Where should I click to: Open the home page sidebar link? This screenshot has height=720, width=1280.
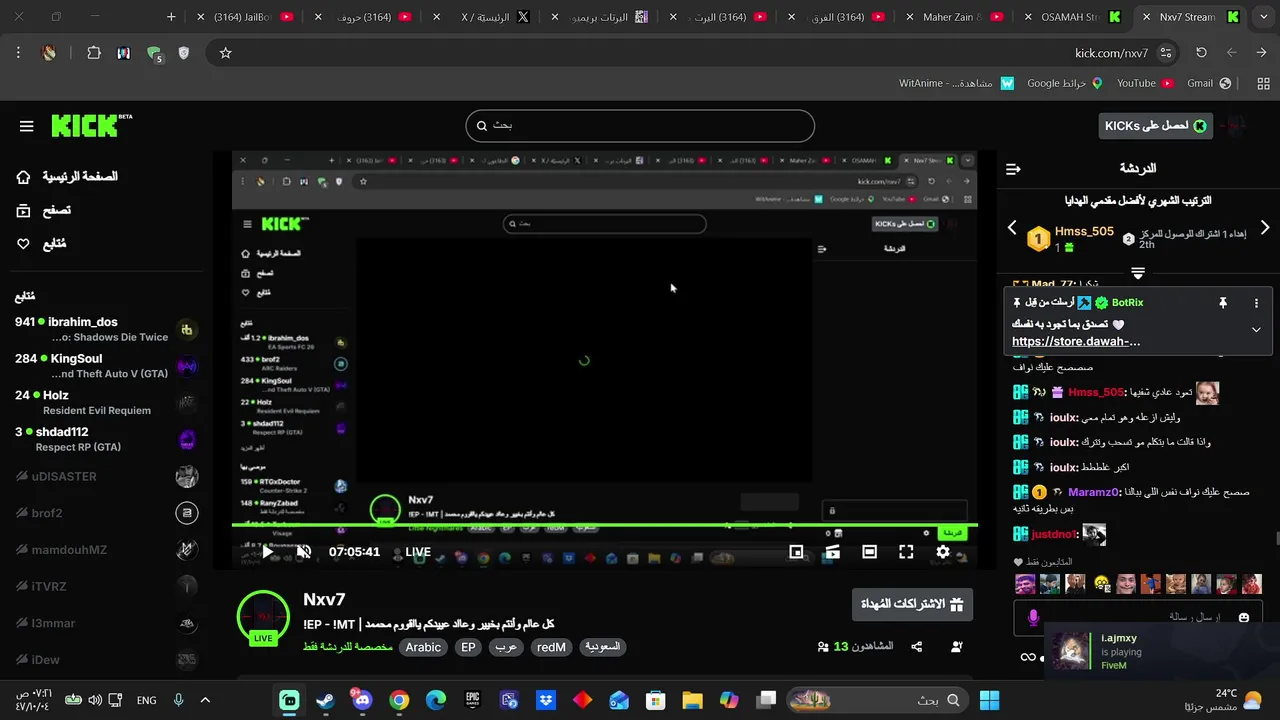click(x=68, y=177)
